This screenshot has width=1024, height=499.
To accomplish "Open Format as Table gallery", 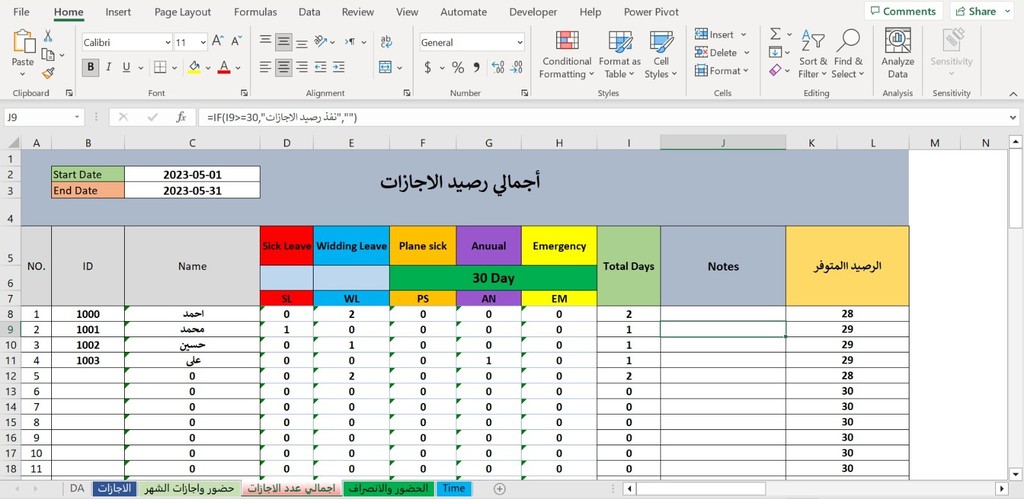I will tap(620, 54).
